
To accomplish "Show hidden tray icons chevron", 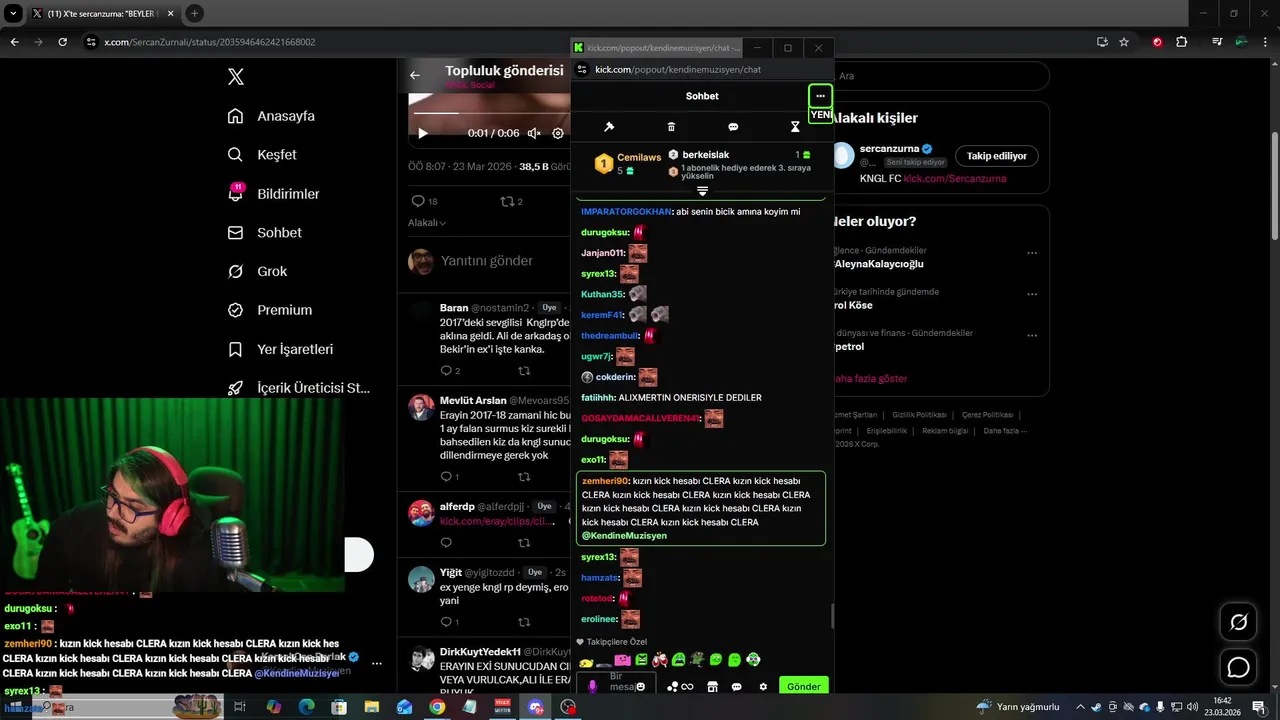I will coord(1080,707).
